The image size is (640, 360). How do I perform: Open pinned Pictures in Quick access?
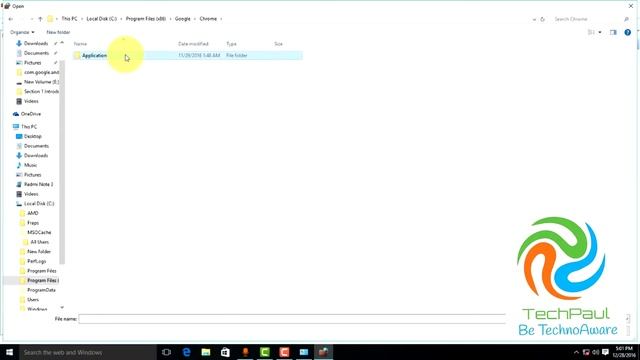pyautogui.click(x=32, y=63)
